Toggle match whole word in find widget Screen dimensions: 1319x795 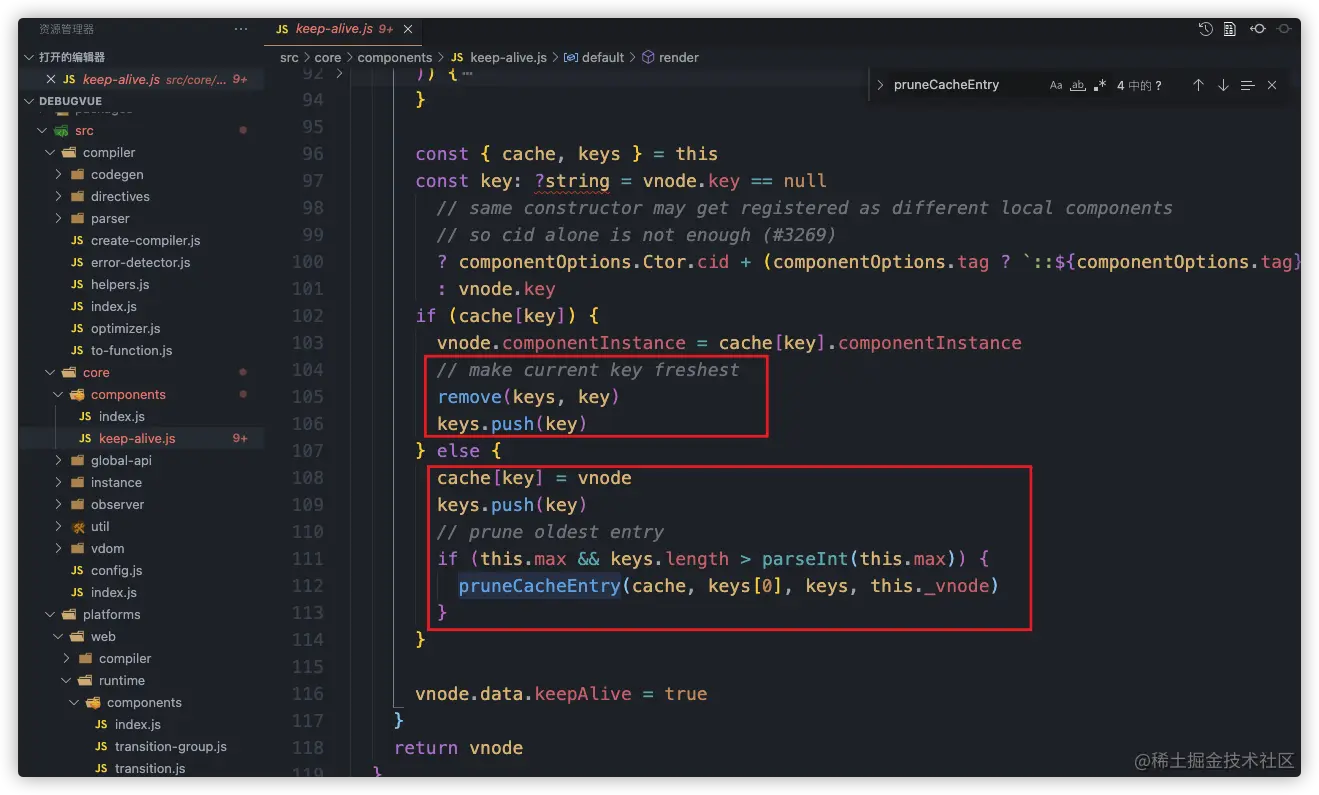tap(1078, 86)
